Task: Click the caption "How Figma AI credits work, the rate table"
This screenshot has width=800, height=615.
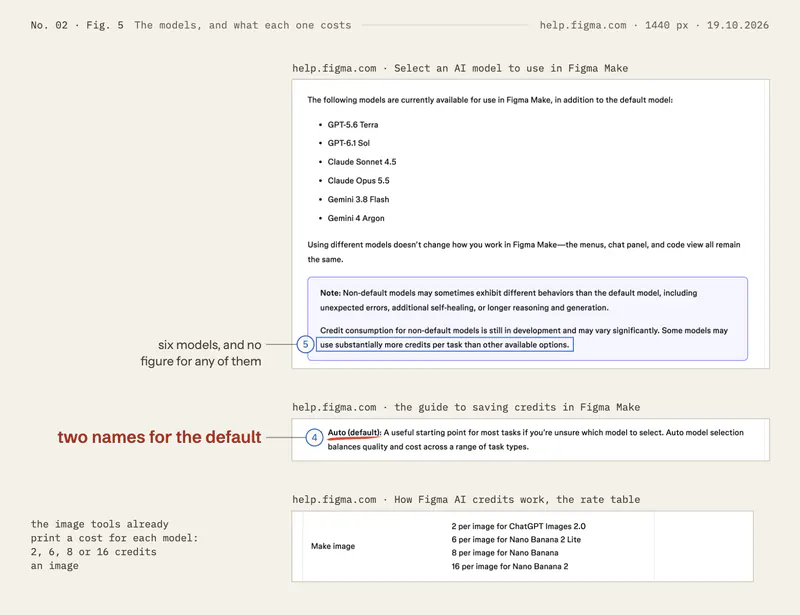Action: click(517, 500)
